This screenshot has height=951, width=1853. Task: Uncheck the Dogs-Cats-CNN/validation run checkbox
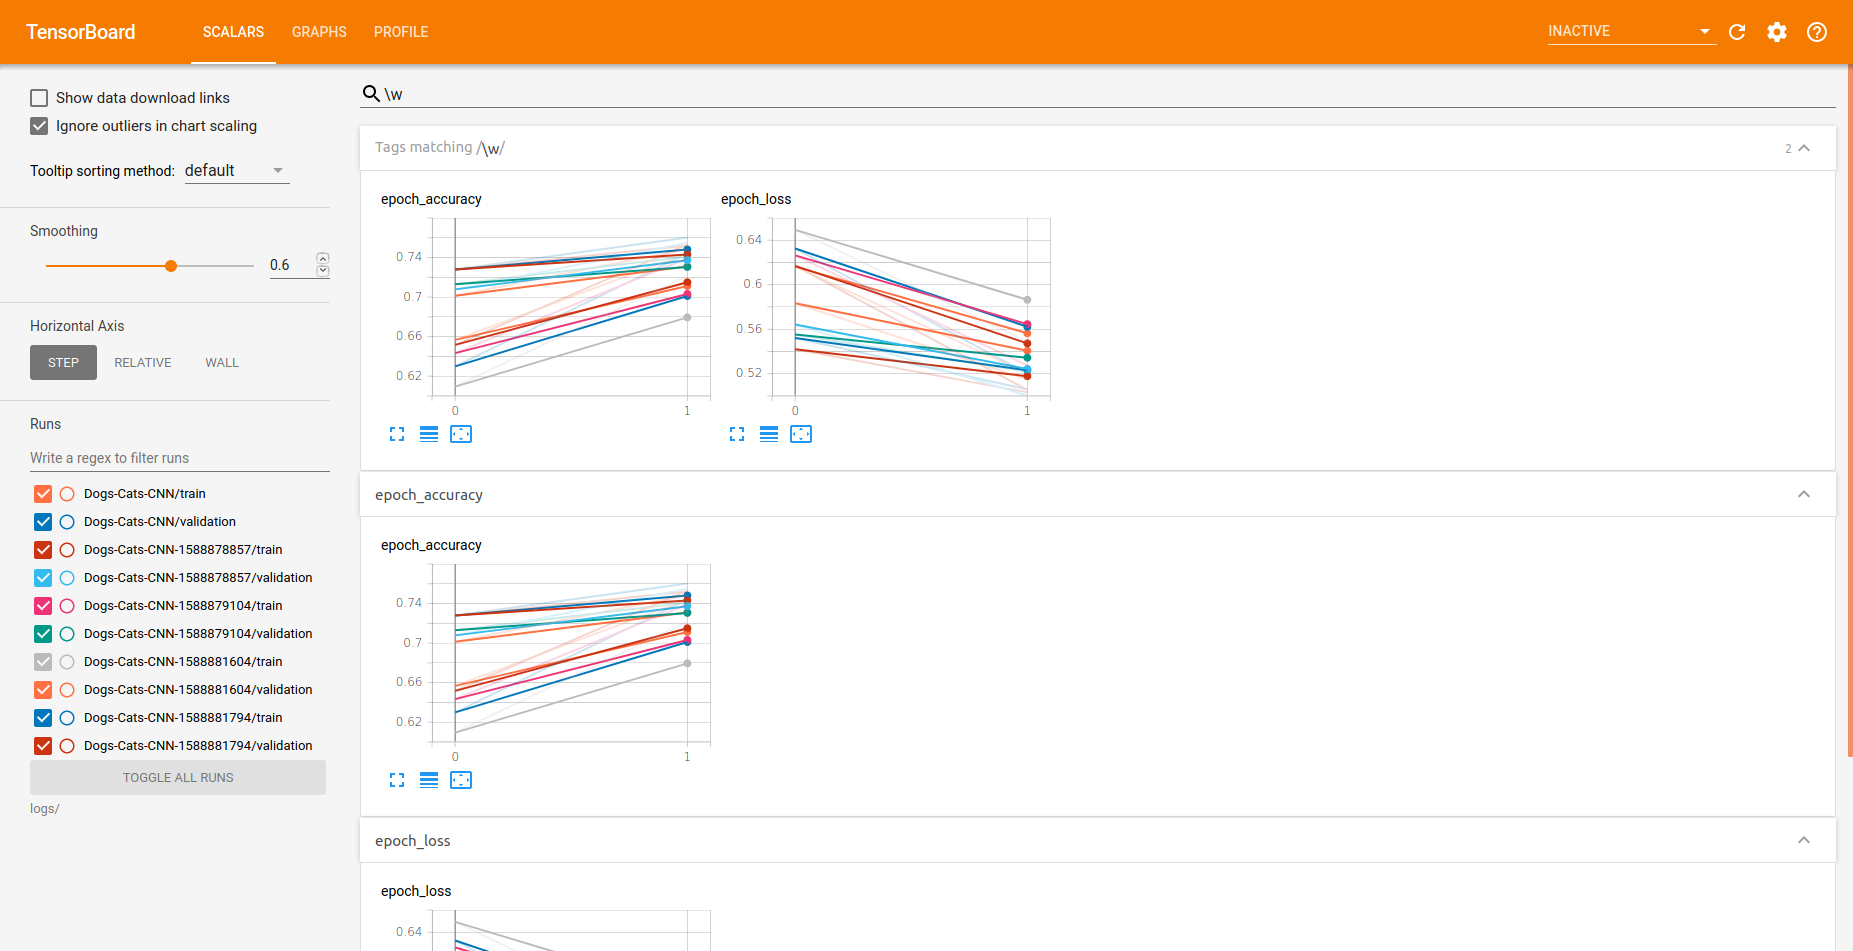coord(43,522)
